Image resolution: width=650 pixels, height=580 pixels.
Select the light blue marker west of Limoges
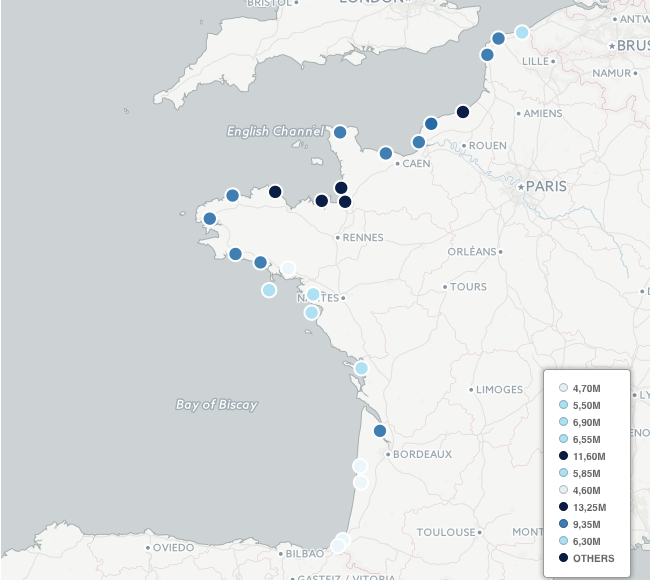(361, 368)
